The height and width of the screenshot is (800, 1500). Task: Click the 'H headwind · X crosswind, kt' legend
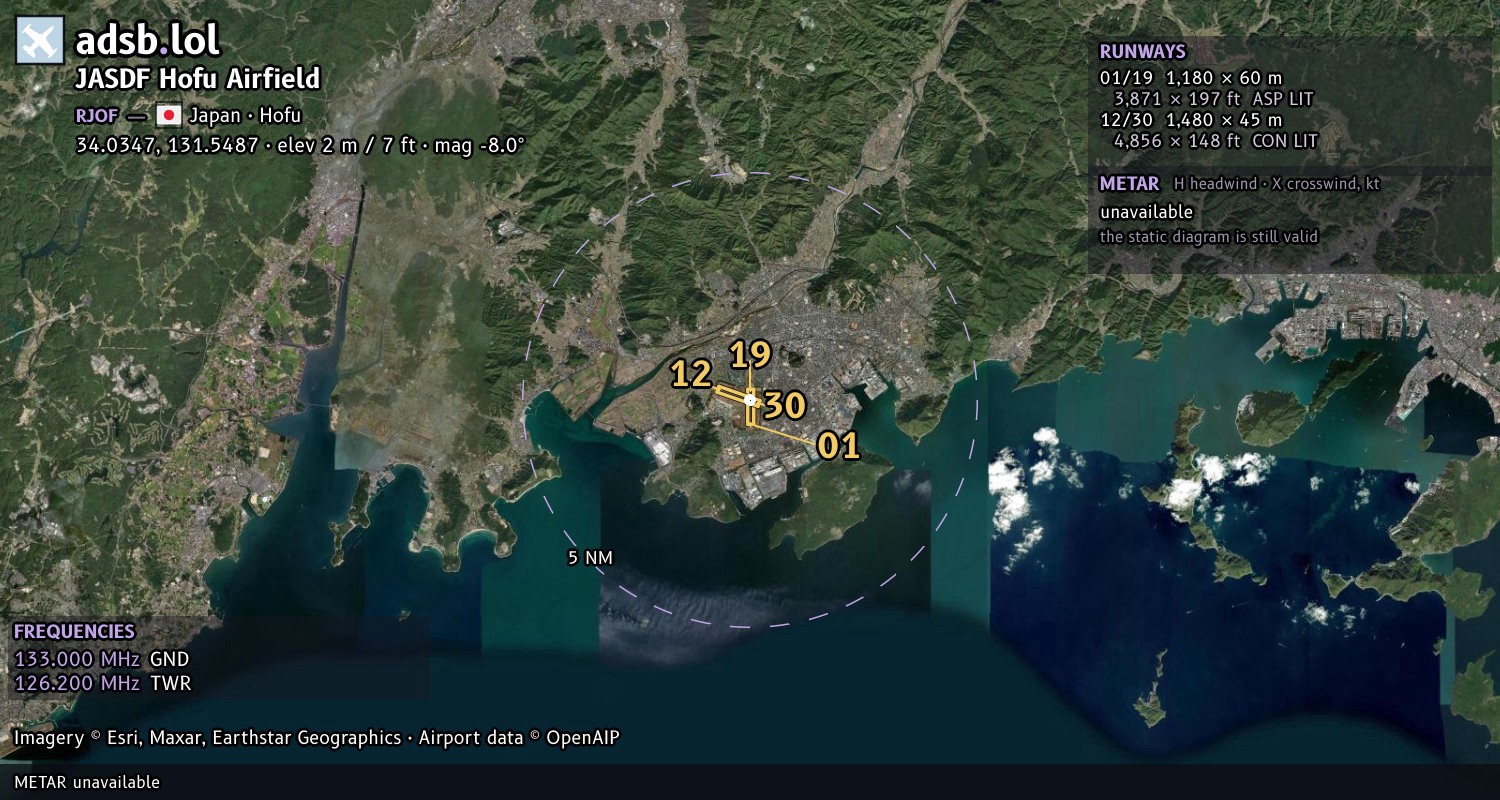1277,184
